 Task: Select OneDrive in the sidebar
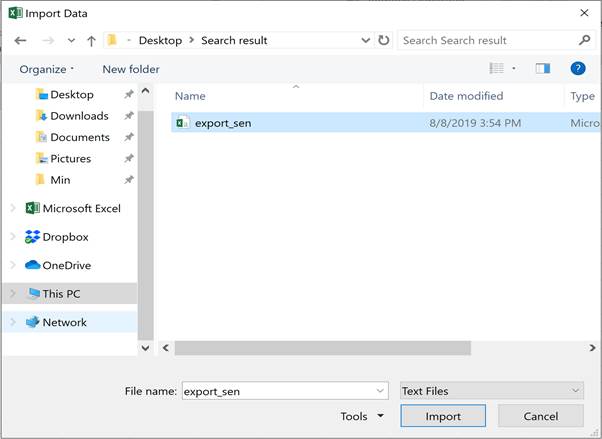[x=66, y=265]
